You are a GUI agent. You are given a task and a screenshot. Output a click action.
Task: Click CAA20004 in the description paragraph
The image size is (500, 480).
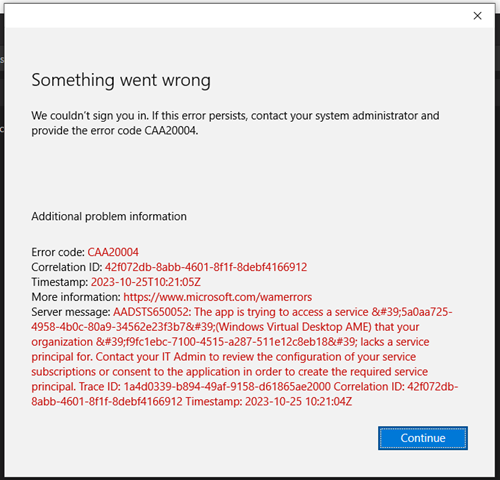pos(171,131)
